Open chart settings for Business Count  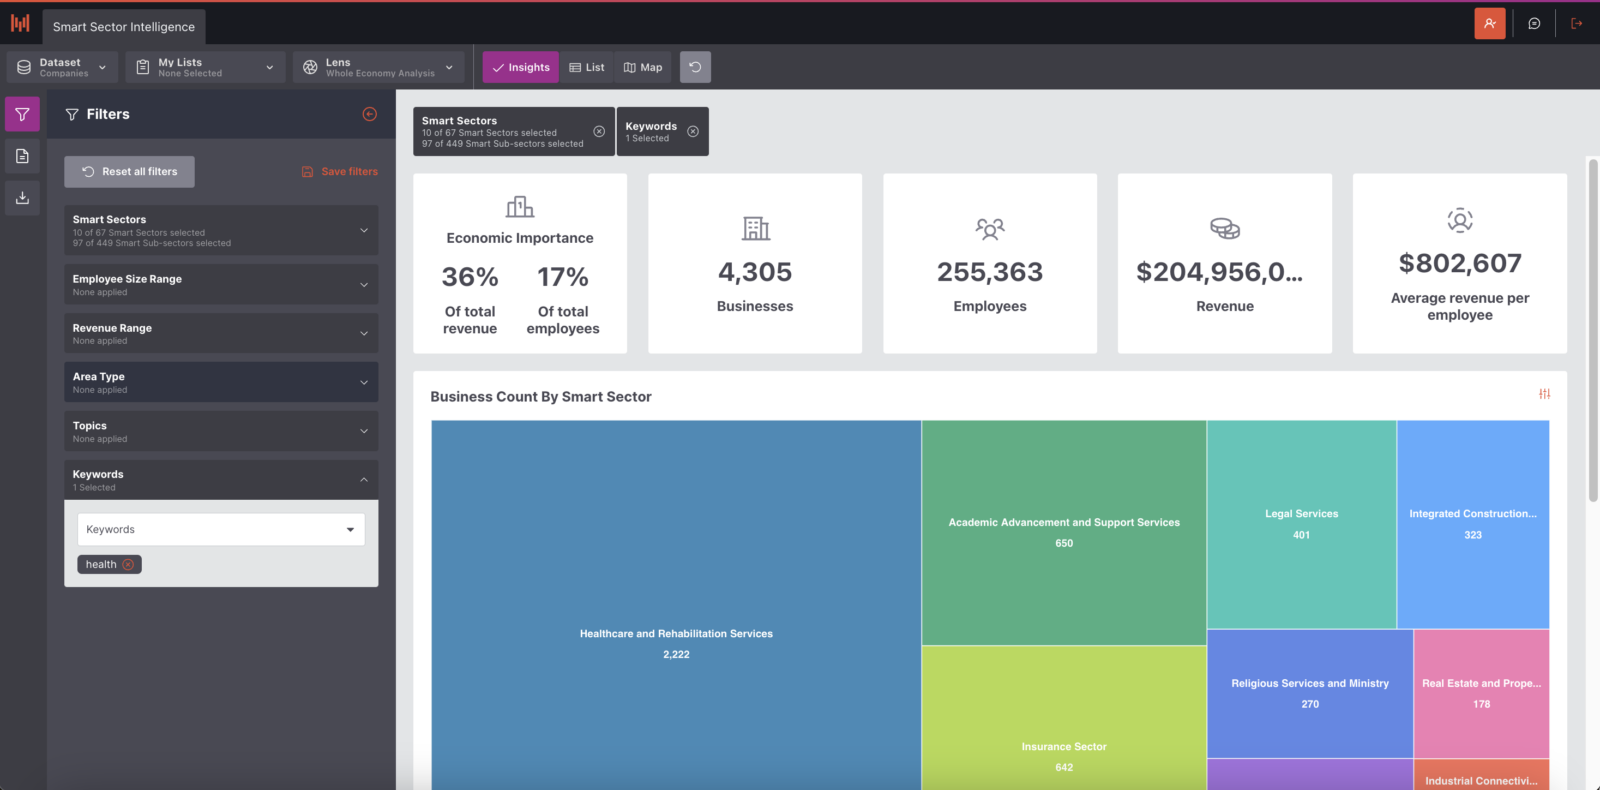click(x=1544, y=394)
